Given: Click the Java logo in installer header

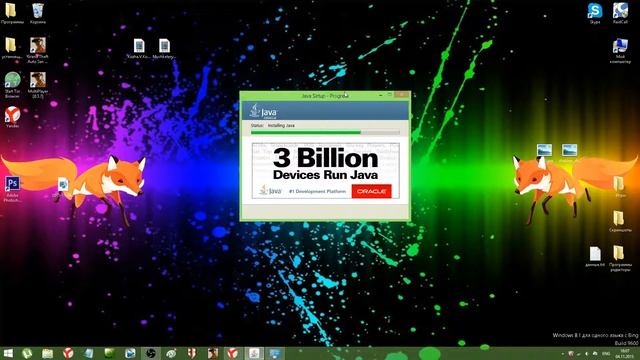Looking at the screenshot, I should 263,111.
